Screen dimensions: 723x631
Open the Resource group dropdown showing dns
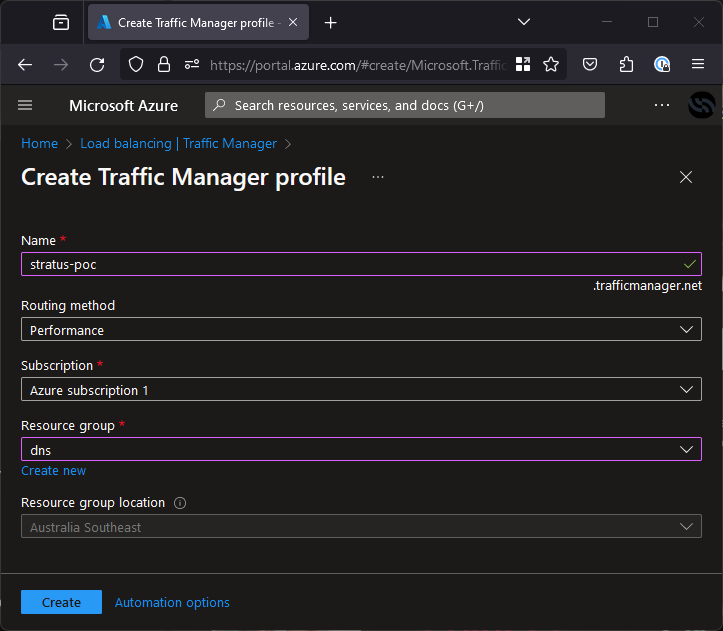(362, 449)
